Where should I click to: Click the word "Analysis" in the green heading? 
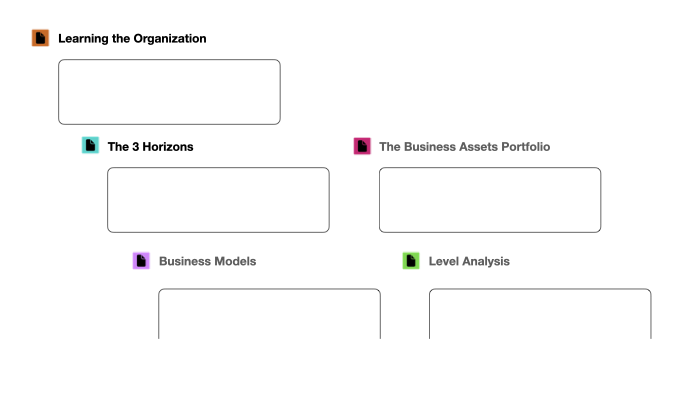pyautogui.click(x=487, y=261)
